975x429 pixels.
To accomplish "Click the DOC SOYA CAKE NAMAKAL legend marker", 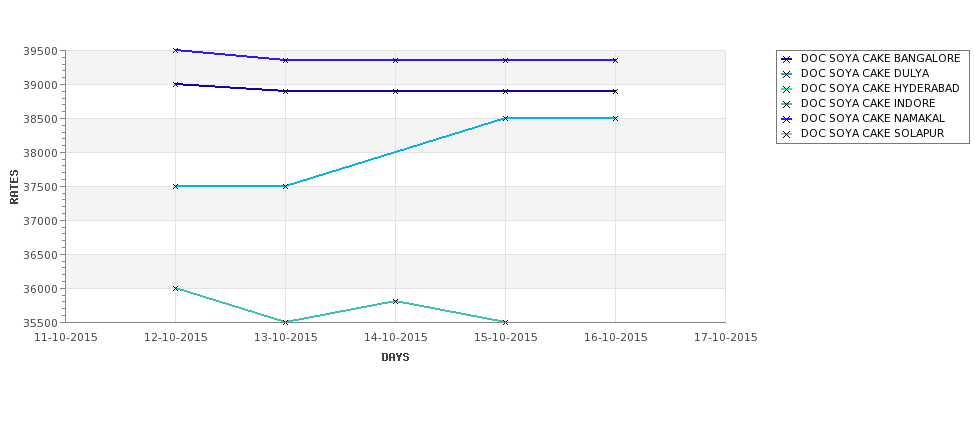I will tap(787, 119).
